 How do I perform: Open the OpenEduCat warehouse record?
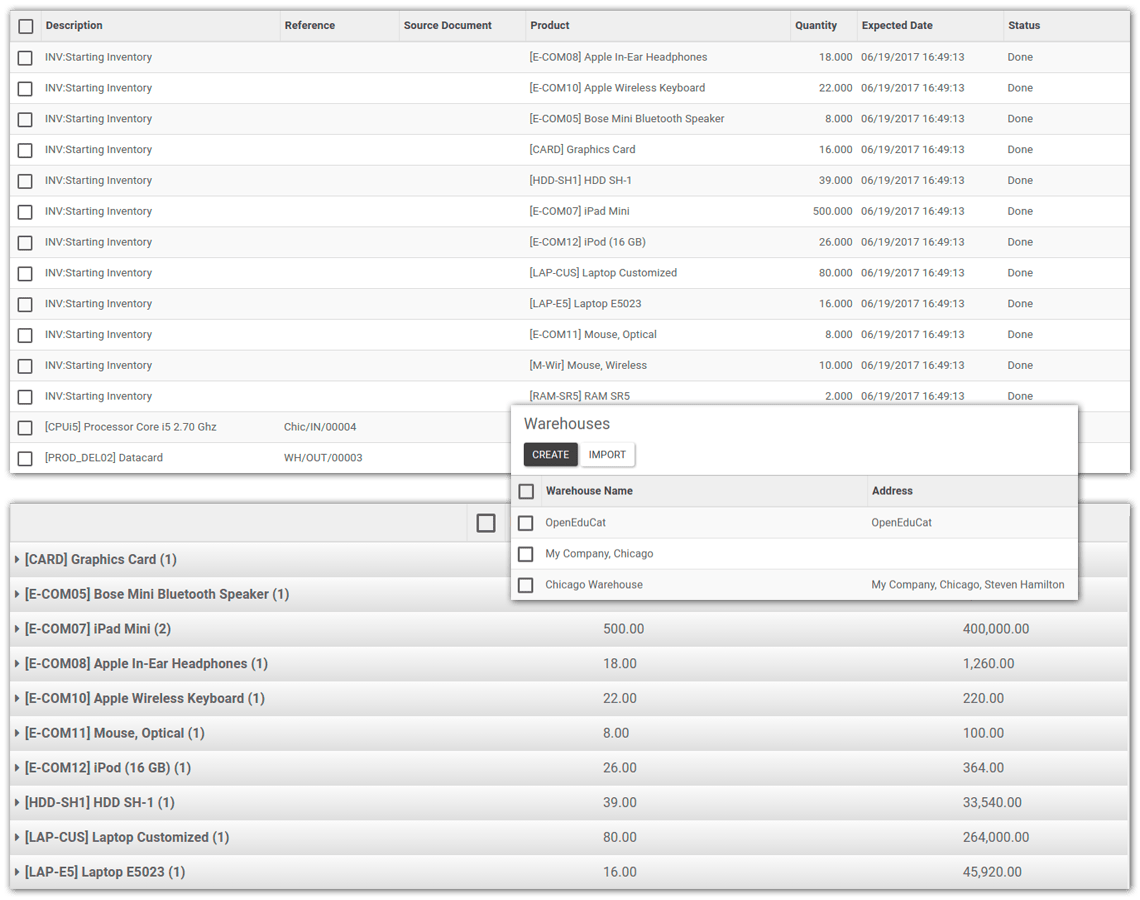pyautogui.click(x=574, y=522)
